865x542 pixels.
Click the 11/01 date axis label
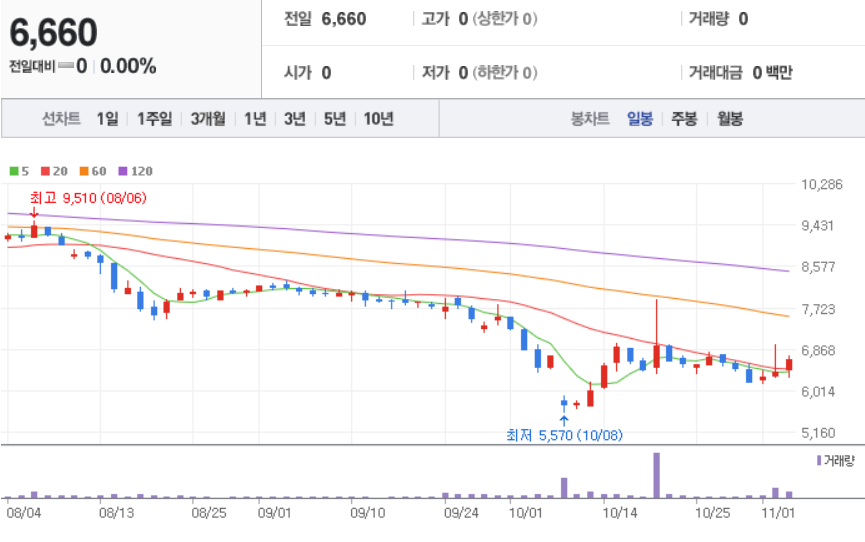tap(778, 513)
